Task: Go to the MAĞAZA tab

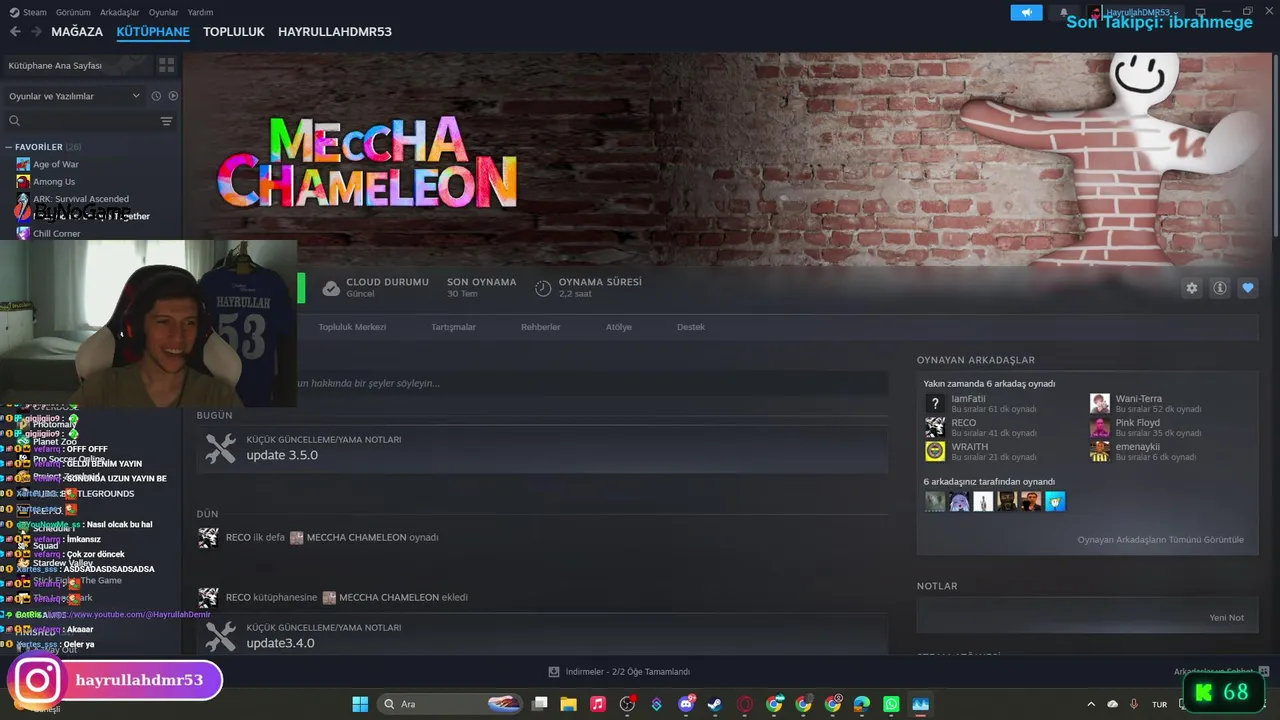Action: coord(77,32)
